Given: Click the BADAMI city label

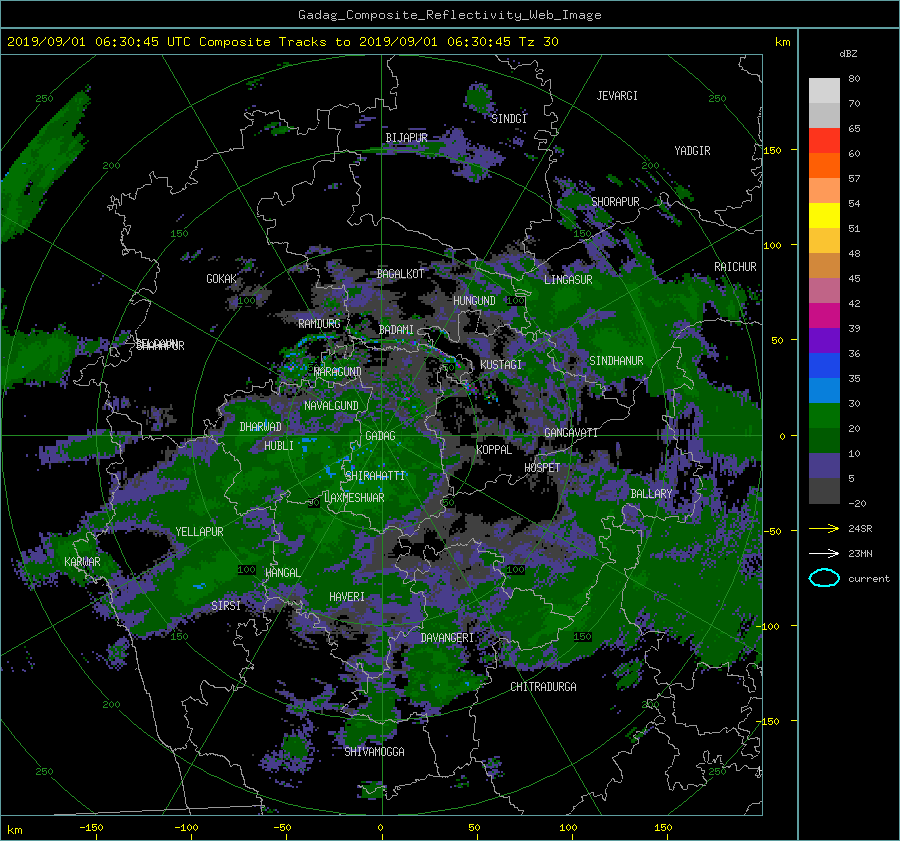Looking at the screenshot, I should coord(396,330).
